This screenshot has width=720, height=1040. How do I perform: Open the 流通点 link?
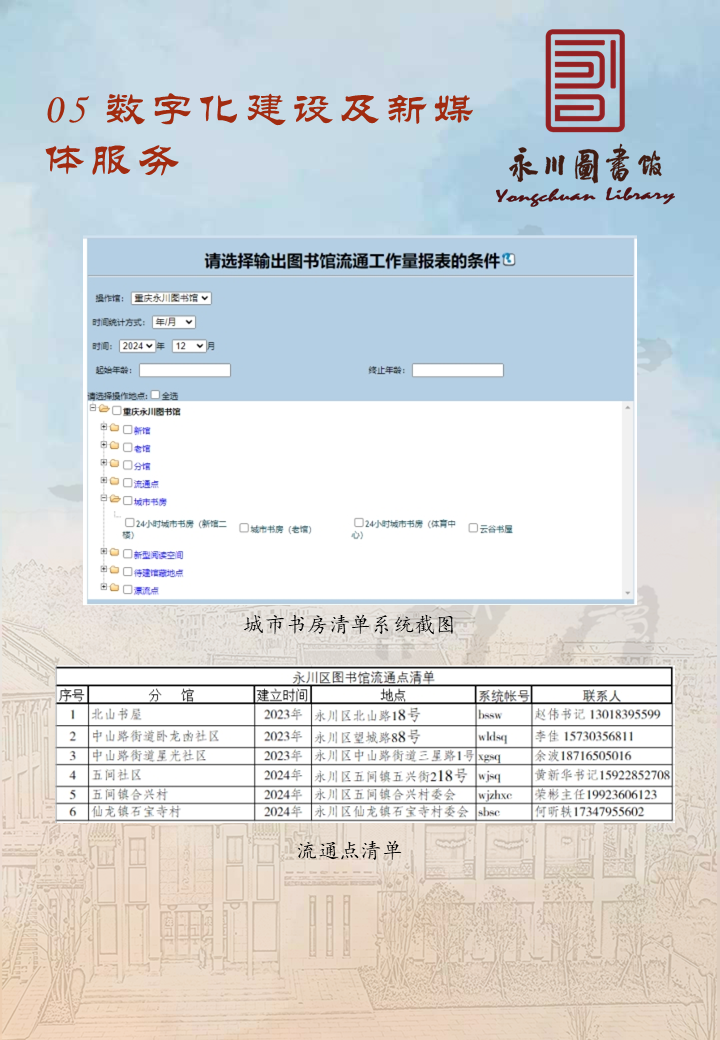[x=146, y=484]
